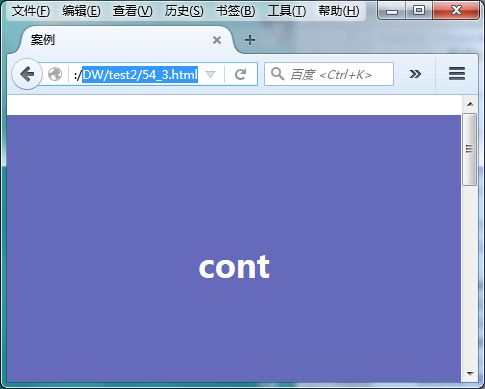Open the toolbar overflow chevron

tap(415, 74)
